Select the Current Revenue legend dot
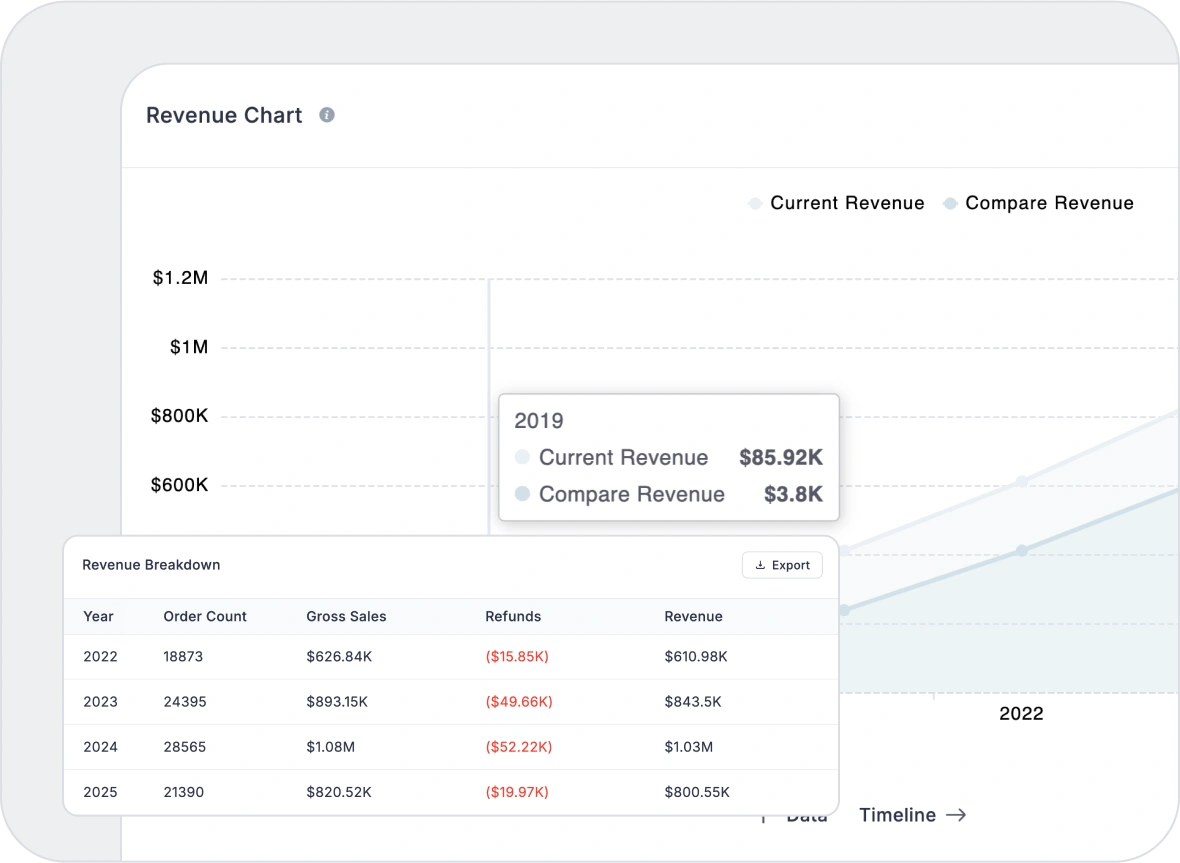Viewport: 1180px width, 863px height. (753, 203)
